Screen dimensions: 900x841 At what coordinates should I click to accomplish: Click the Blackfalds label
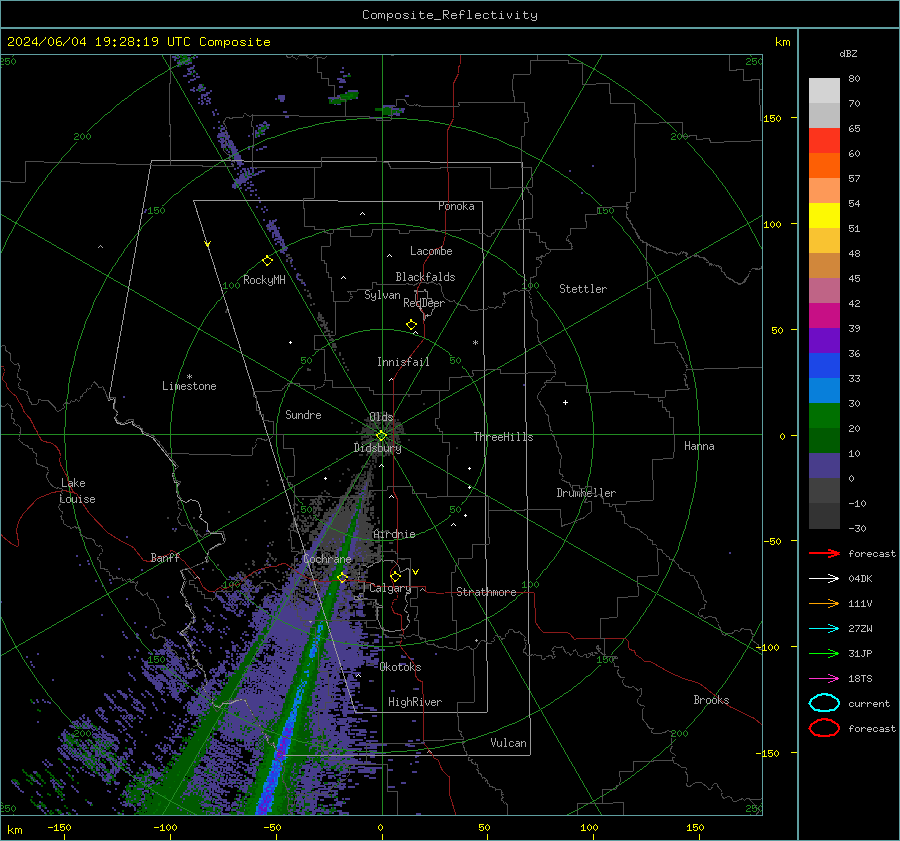click(425, 277)
